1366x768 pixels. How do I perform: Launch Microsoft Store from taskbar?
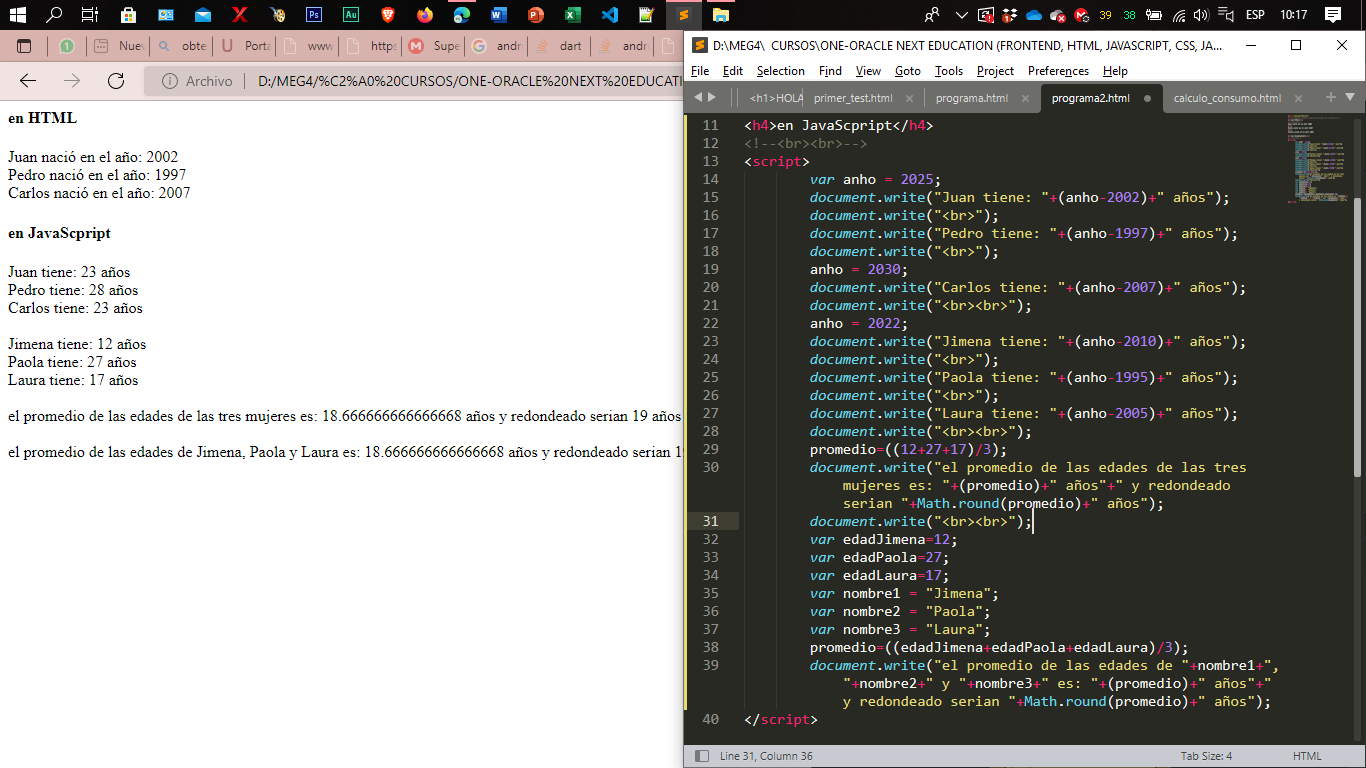click(128, 15)
